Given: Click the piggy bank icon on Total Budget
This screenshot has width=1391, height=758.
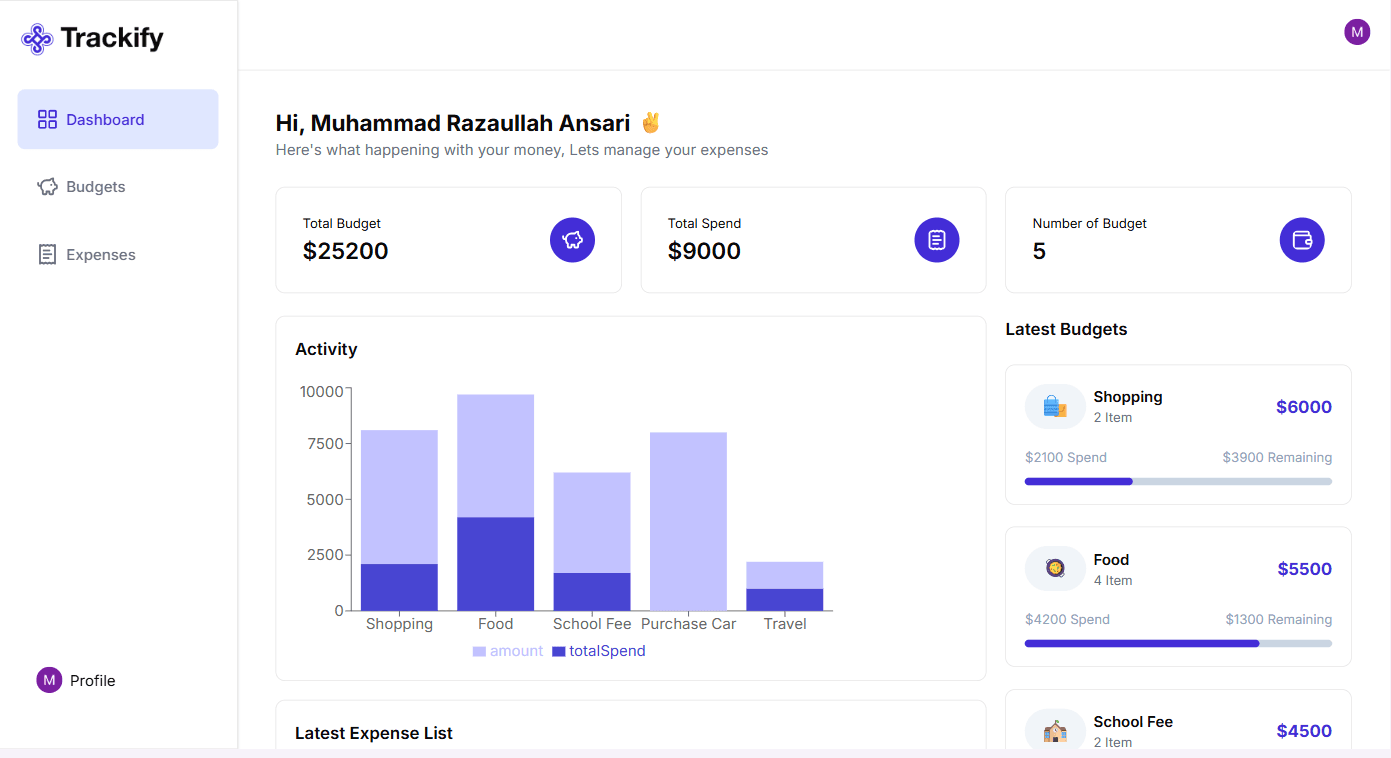Looking at the screenshot, I should 572,240.
